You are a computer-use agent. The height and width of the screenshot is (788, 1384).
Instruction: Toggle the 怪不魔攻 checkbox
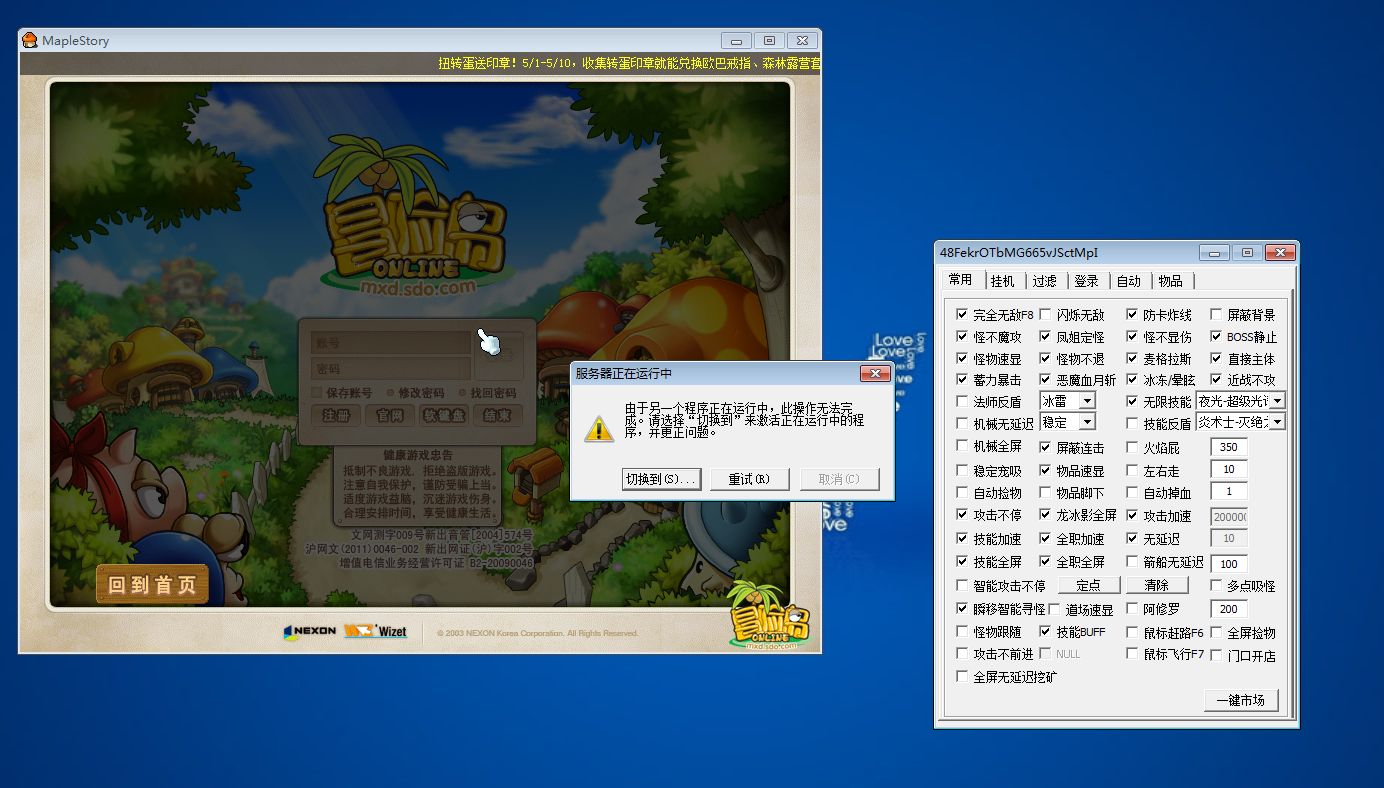click(x=962, y=337)
